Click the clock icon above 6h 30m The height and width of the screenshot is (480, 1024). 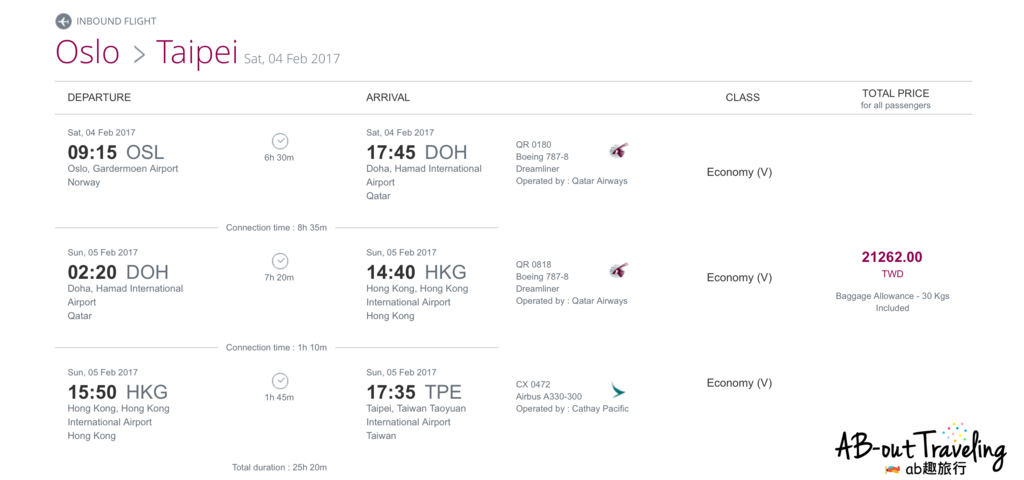[x=280, y=141]
